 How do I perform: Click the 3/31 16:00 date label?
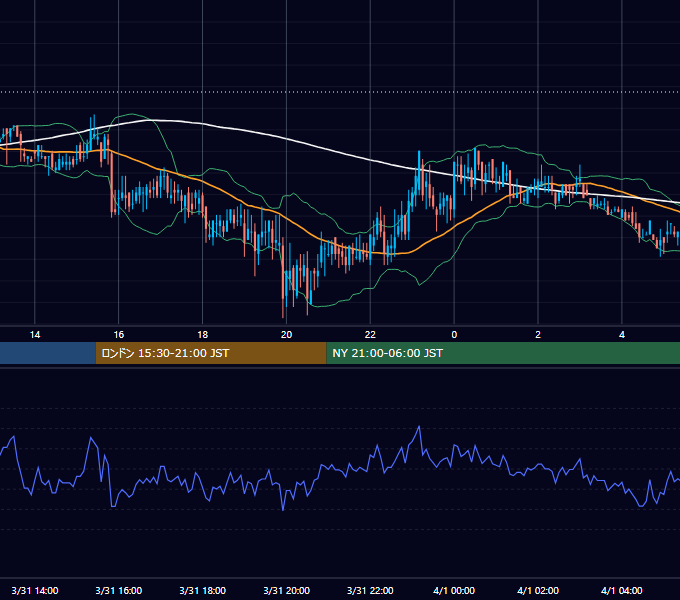(x=118, y=590)
